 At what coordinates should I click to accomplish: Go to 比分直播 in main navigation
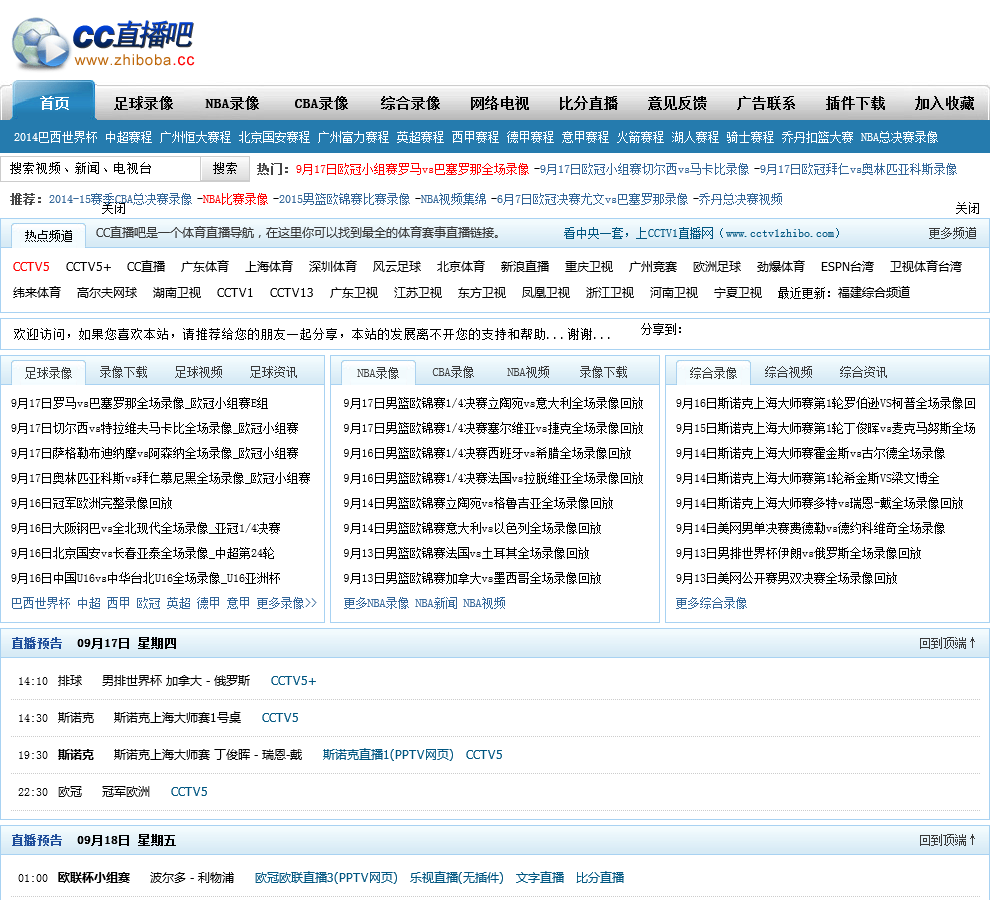[x=588, y=104]
